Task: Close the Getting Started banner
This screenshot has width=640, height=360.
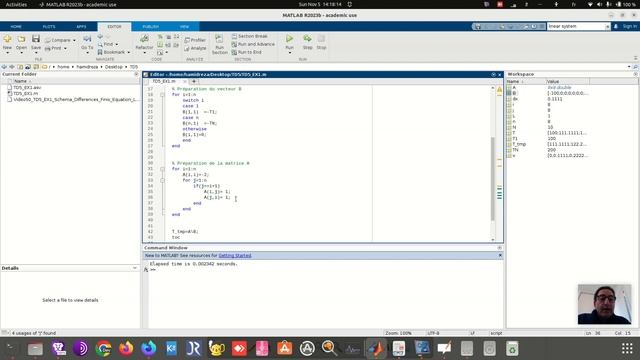Action: [500, 256]
